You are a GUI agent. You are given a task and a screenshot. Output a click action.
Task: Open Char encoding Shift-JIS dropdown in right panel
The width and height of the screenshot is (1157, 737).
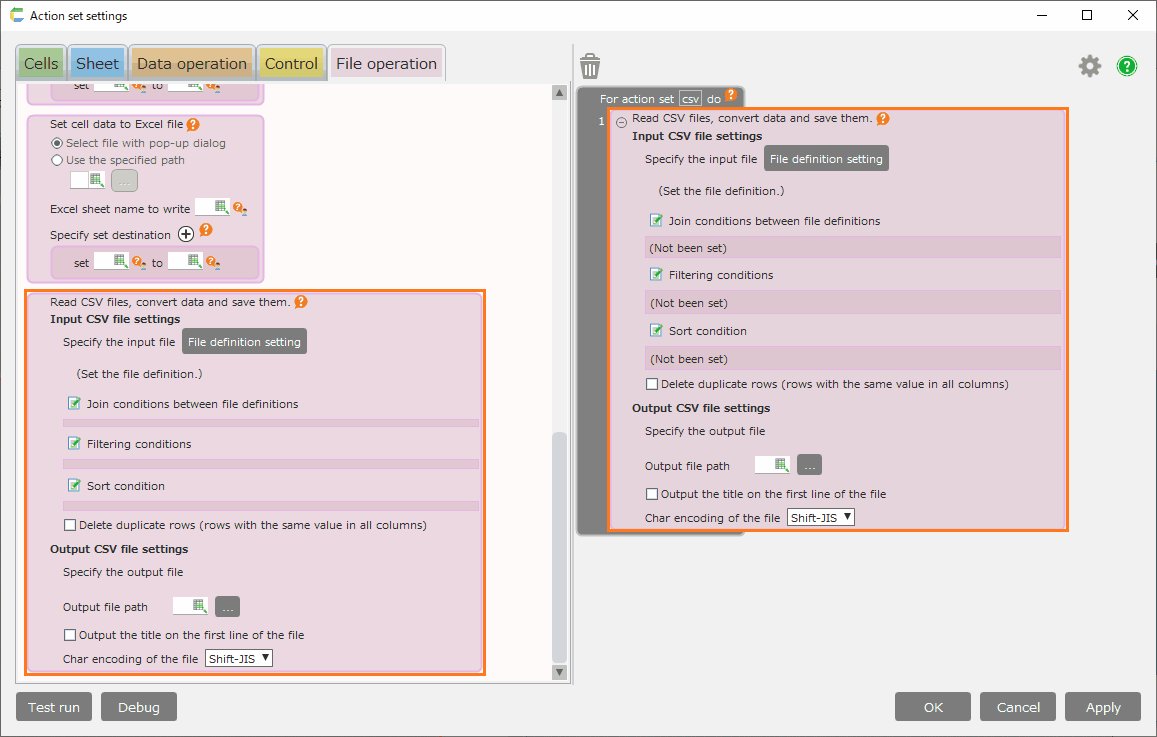(821, 518)
